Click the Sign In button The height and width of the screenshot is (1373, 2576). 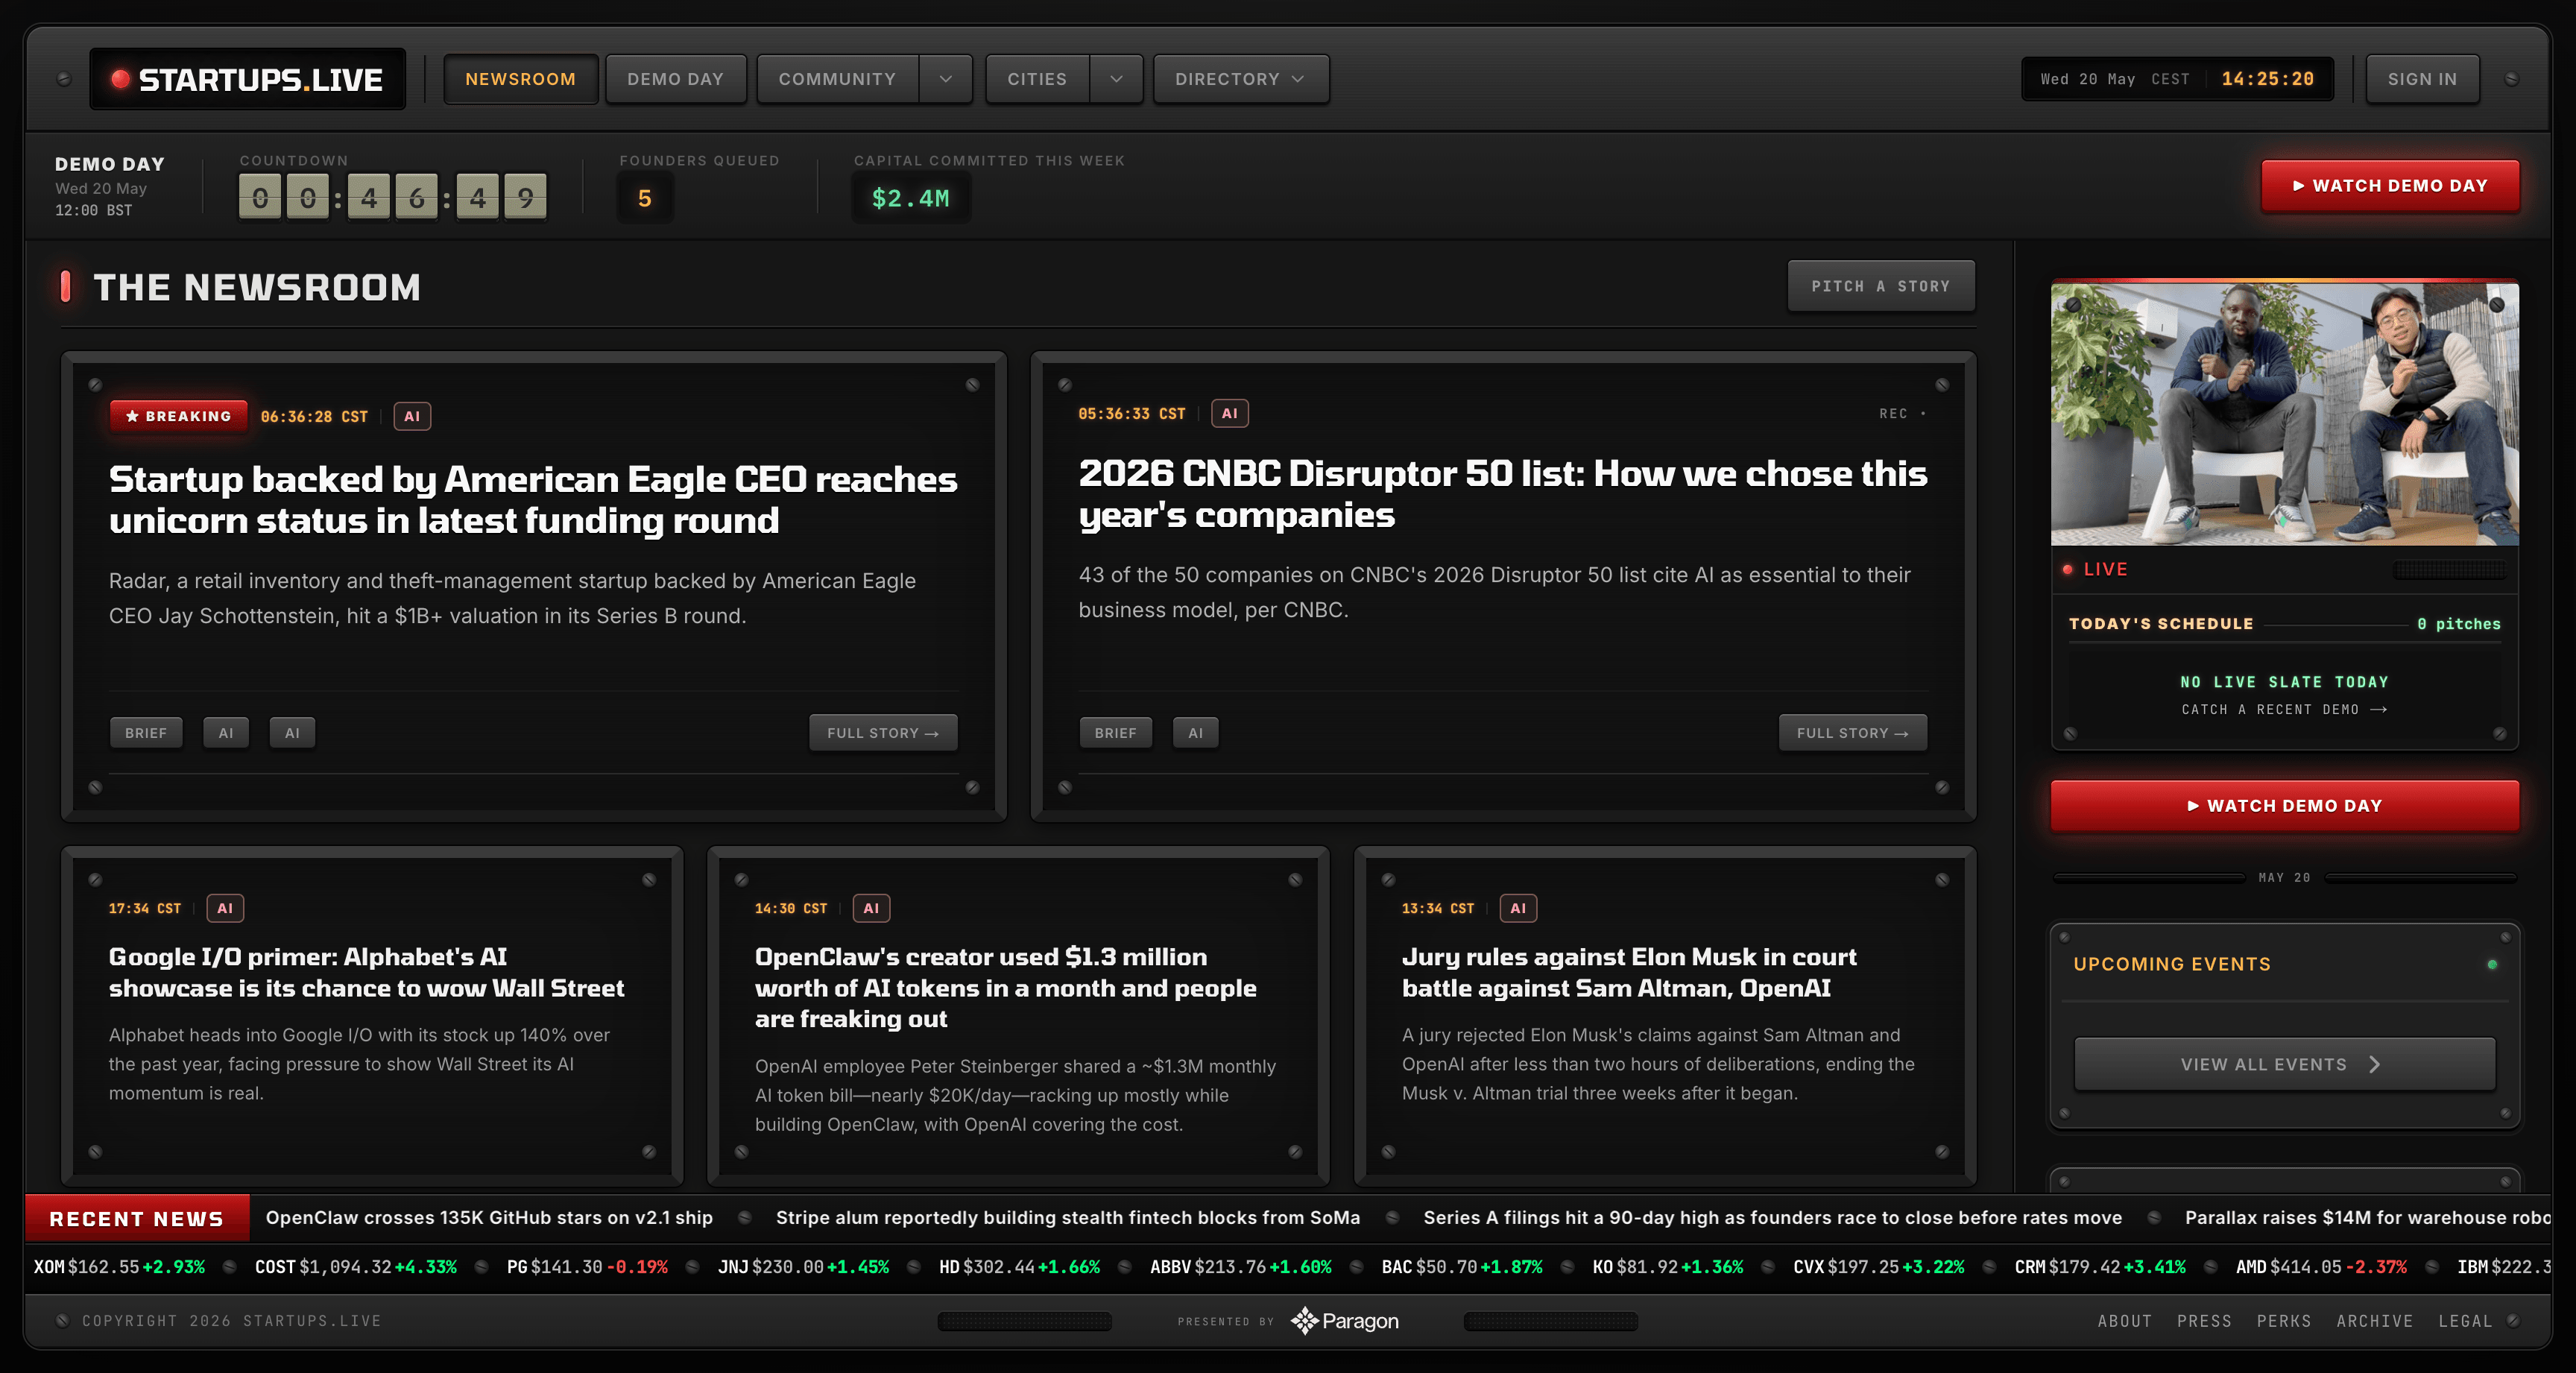pos(2422,79)
